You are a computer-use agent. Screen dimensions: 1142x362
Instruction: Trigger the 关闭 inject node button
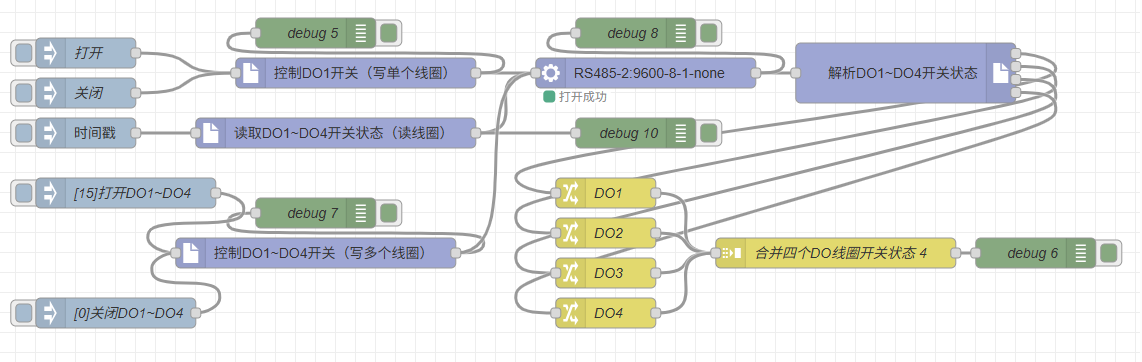tap(24, 93)
